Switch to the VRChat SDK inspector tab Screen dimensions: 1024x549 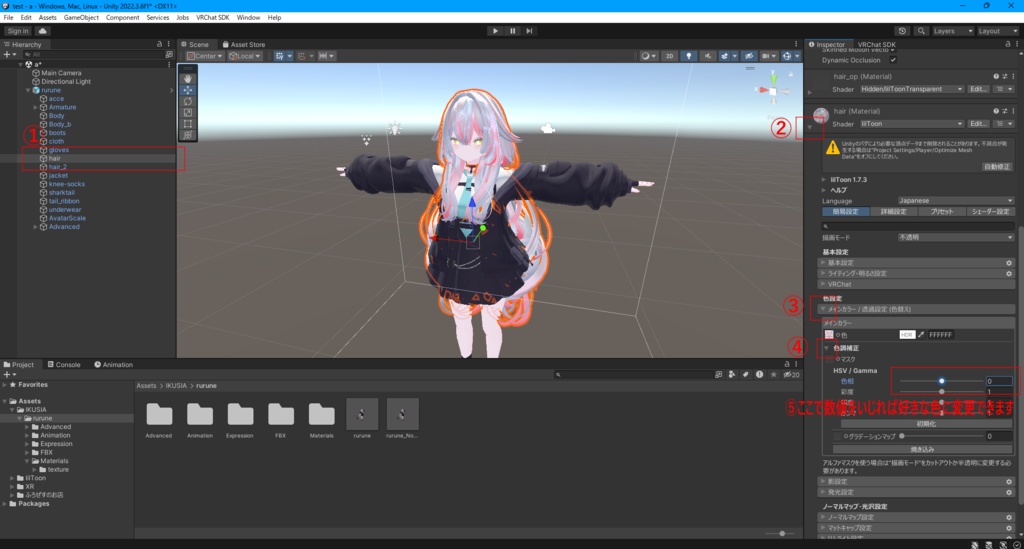(876, 44)
